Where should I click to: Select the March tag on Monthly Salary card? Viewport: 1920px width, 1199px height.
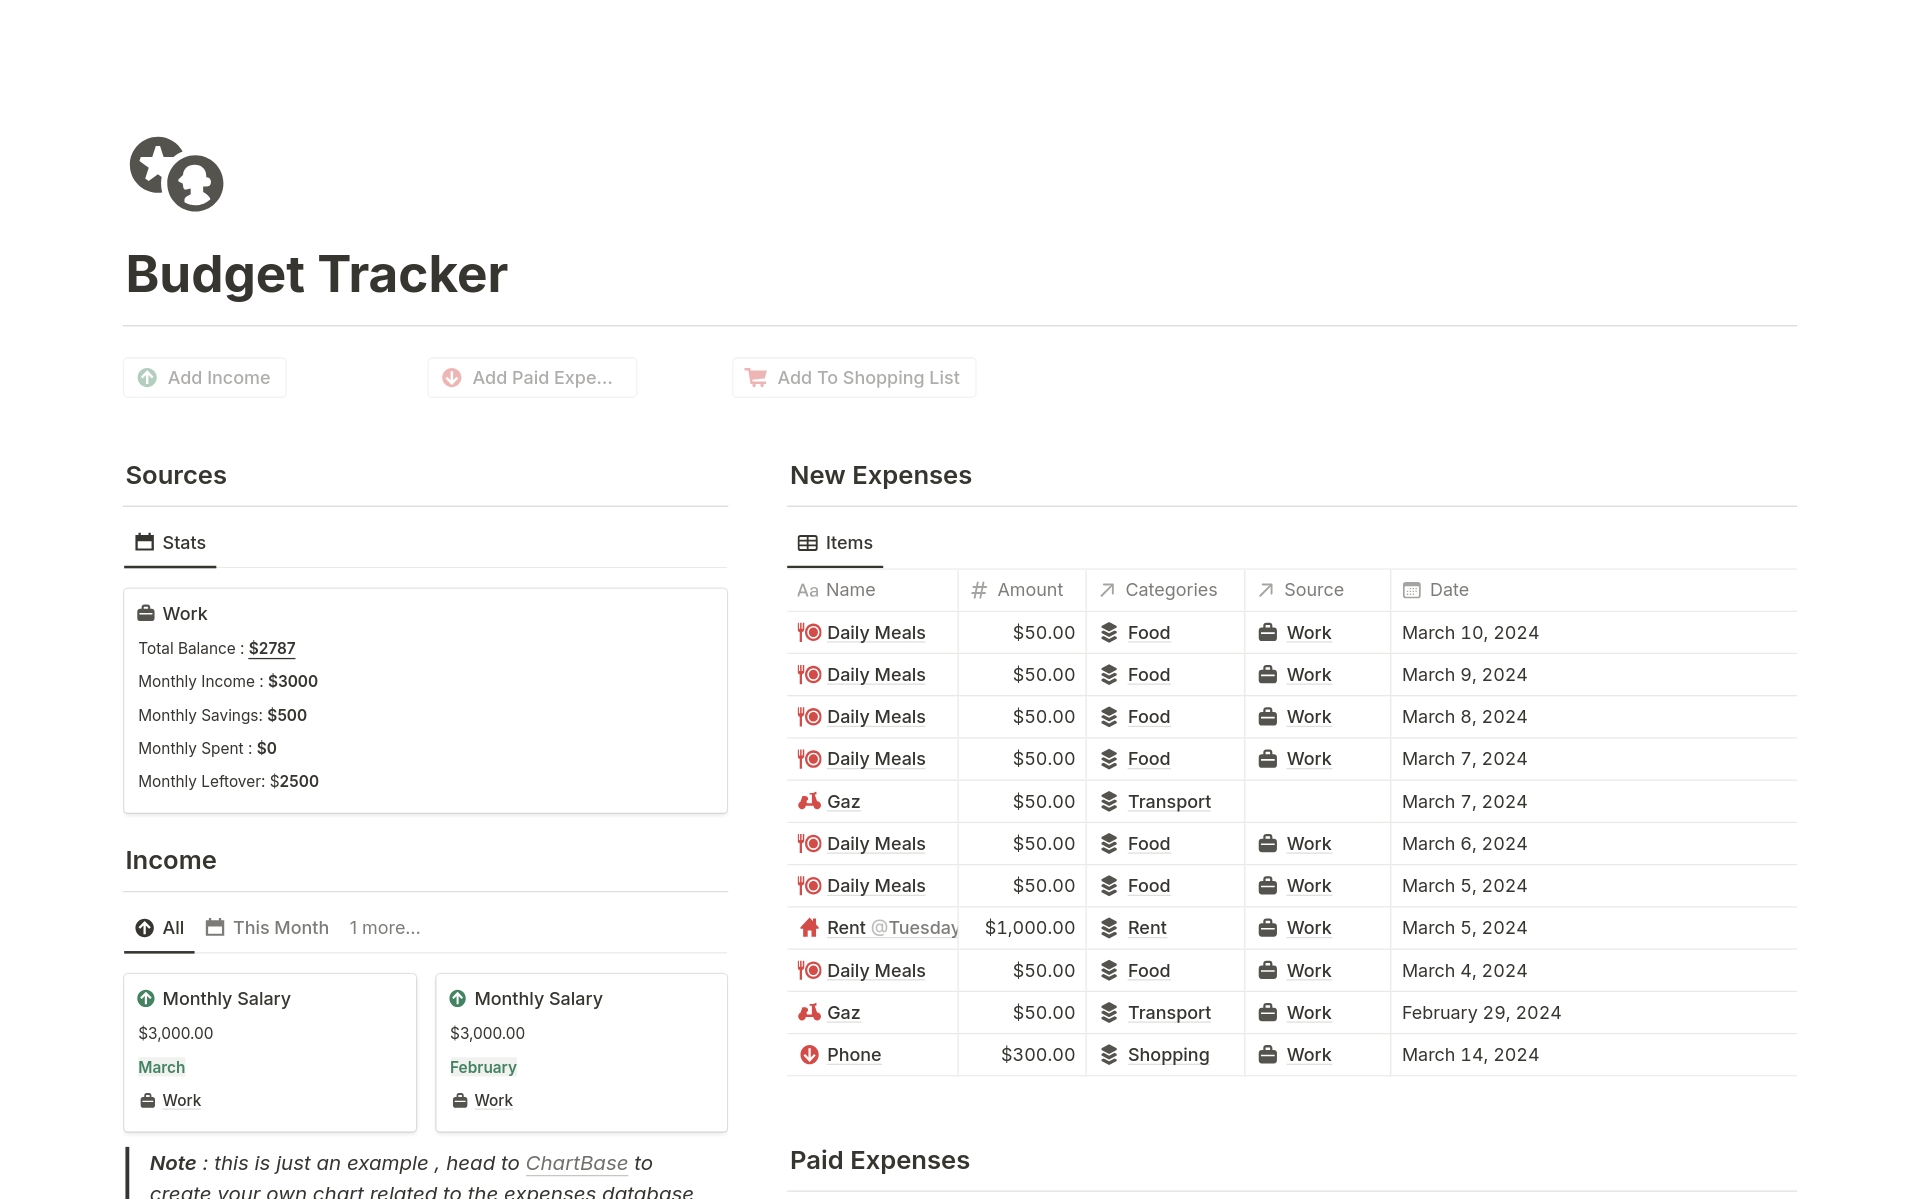point(161,1067)
